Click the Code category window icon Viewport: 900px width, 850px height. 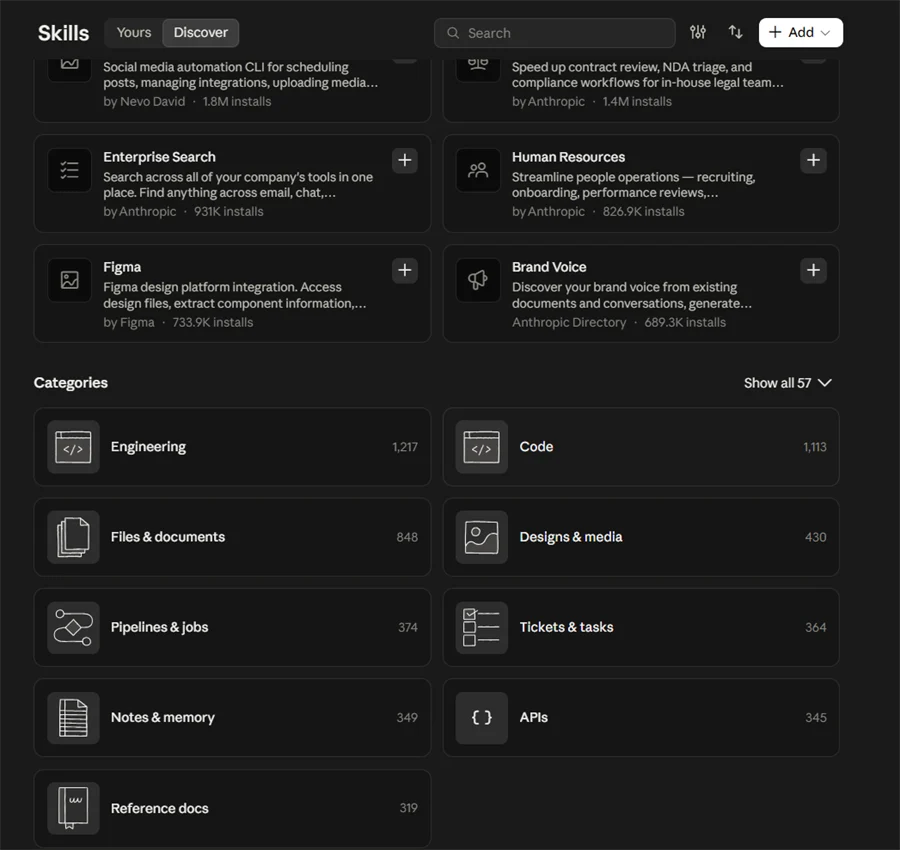point(481,447)
